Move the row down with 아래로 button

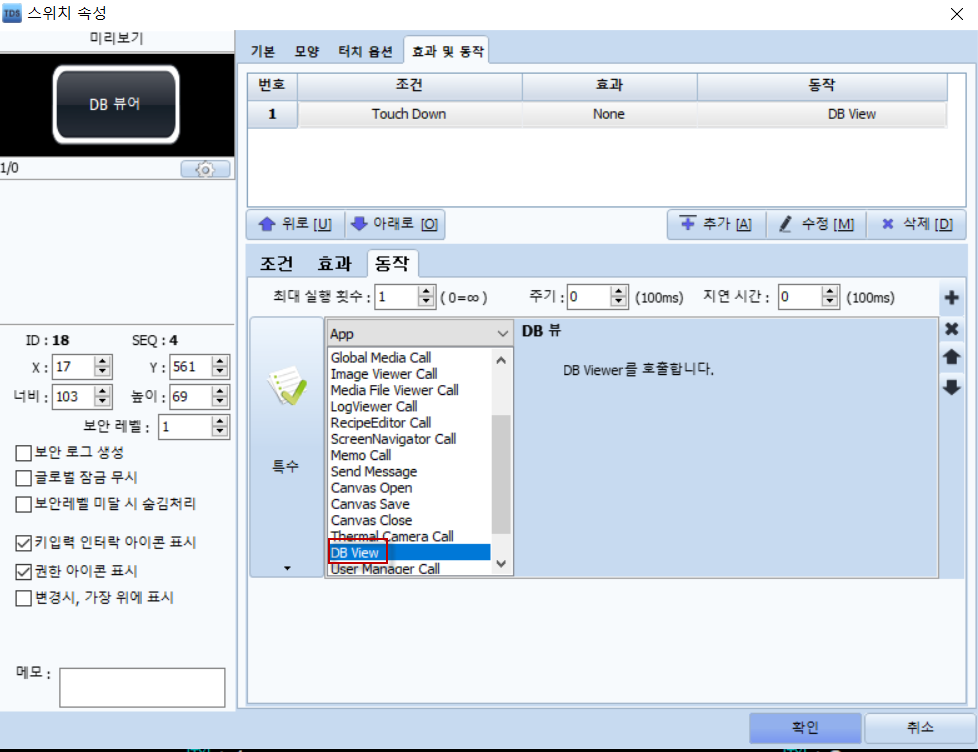click(x=394, y=224)
